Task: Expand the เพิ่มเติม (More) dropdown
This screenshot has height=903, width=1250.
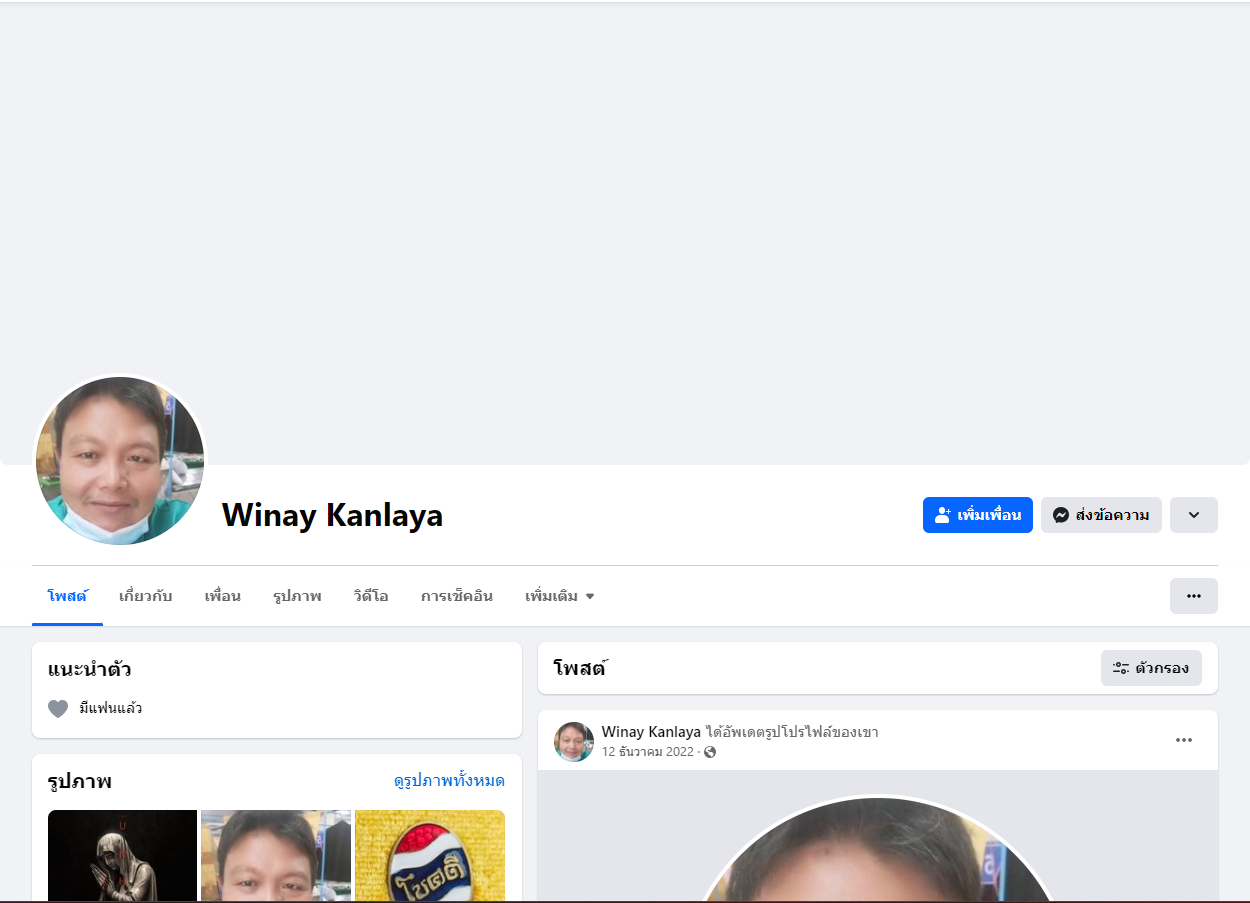Action: (x=560, y=596)
